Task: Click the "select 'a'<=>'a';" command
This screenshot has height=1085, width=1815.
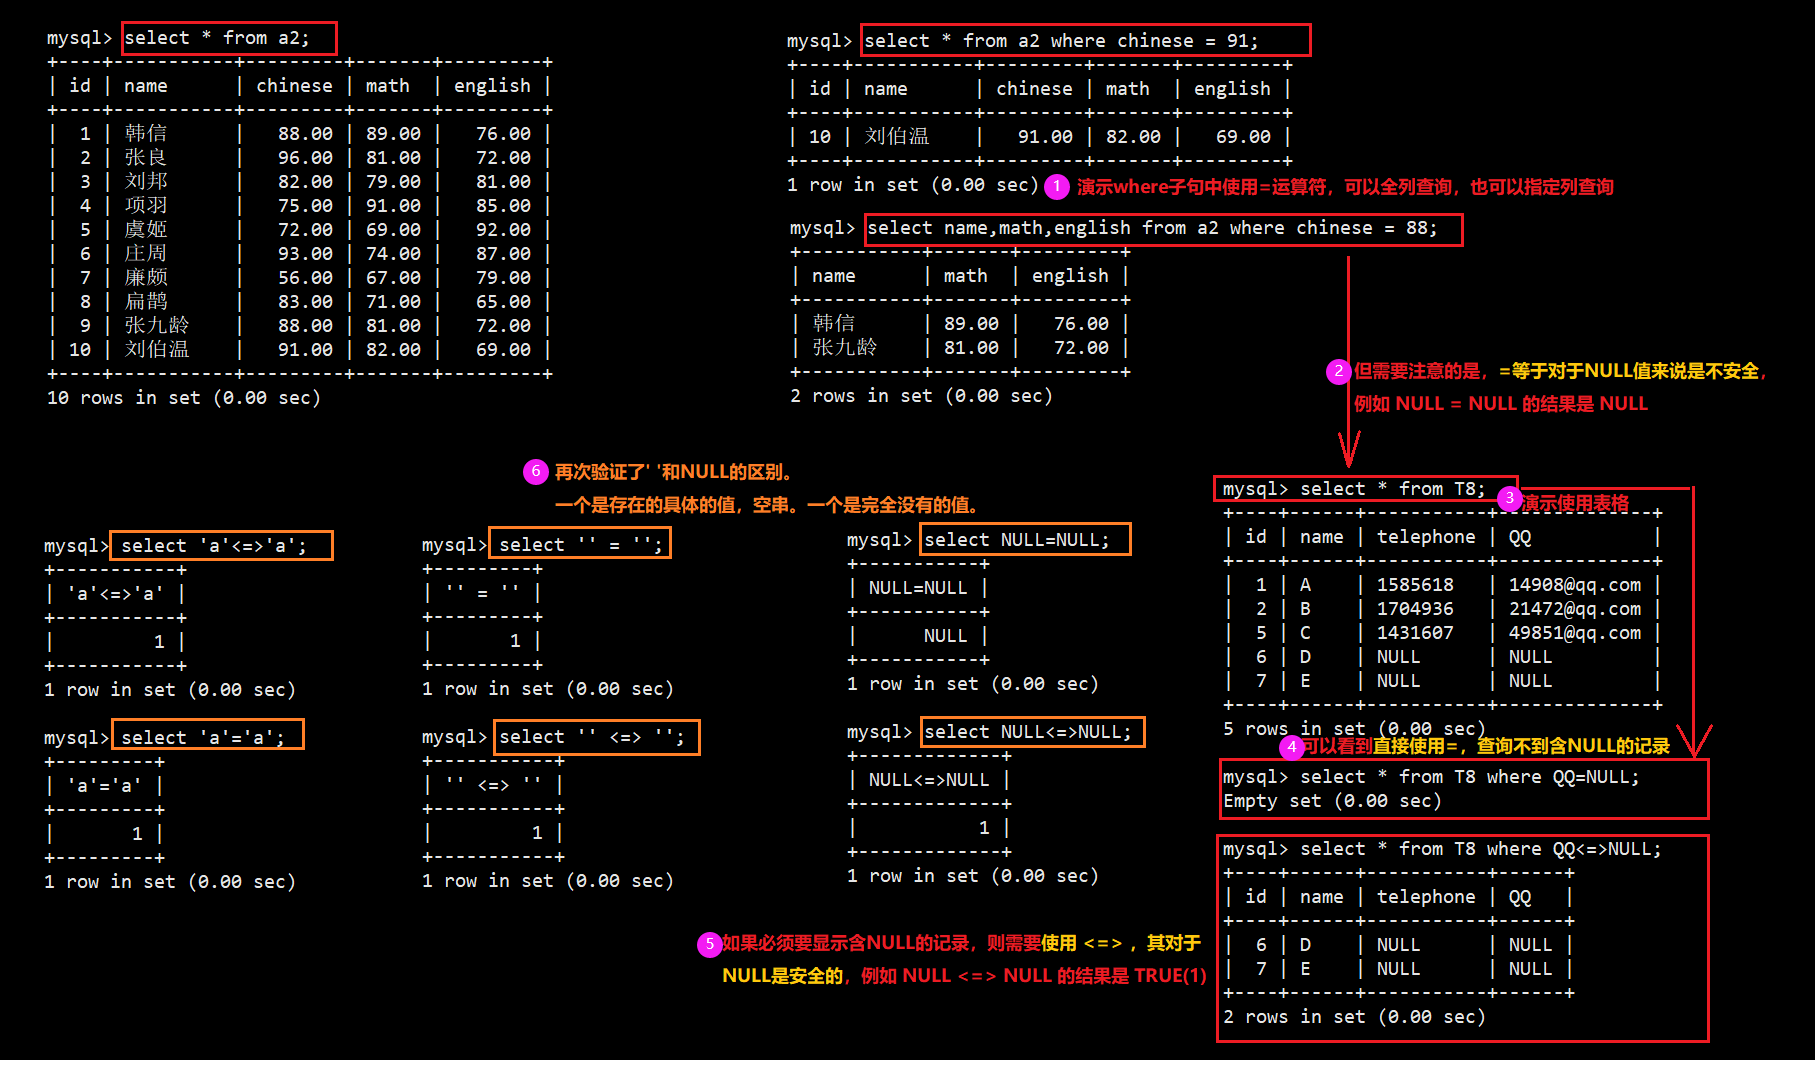Action: 214,546
